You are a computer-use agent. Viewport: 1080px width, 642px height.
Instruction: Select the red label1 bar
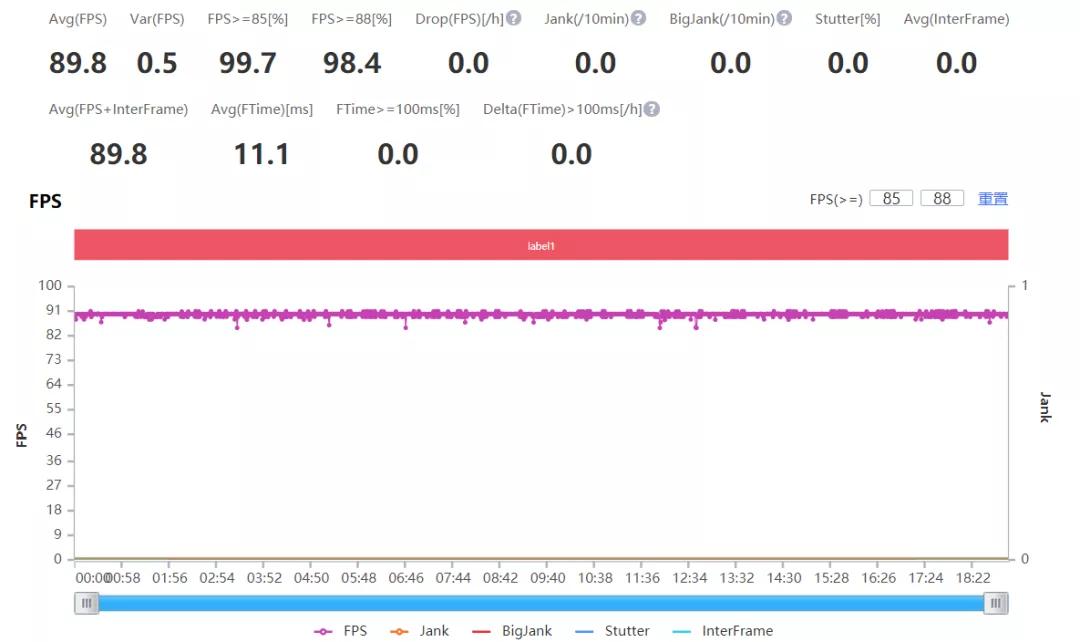(x=540, y=245)
